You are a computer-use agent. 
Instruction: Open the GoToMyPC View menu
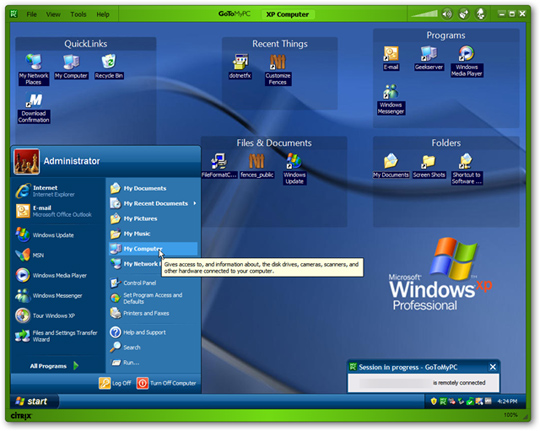click(53, 14)
